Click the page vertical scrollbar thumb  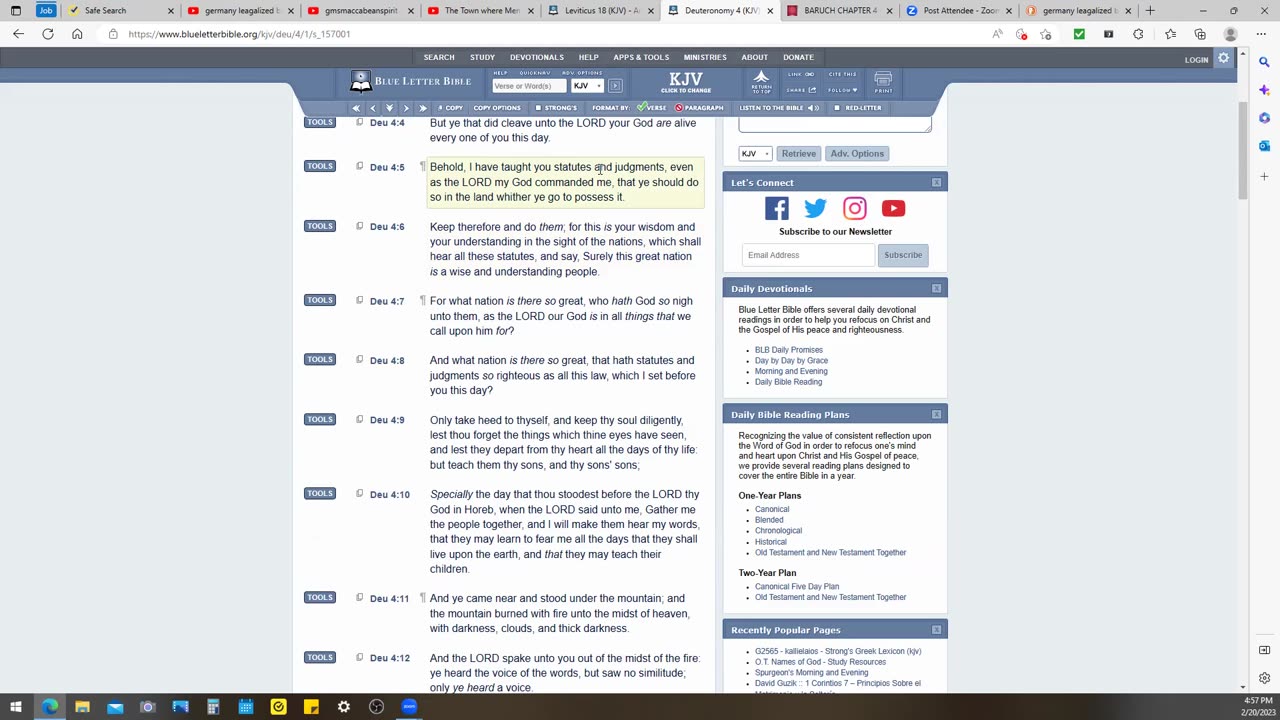(1243, 151)
